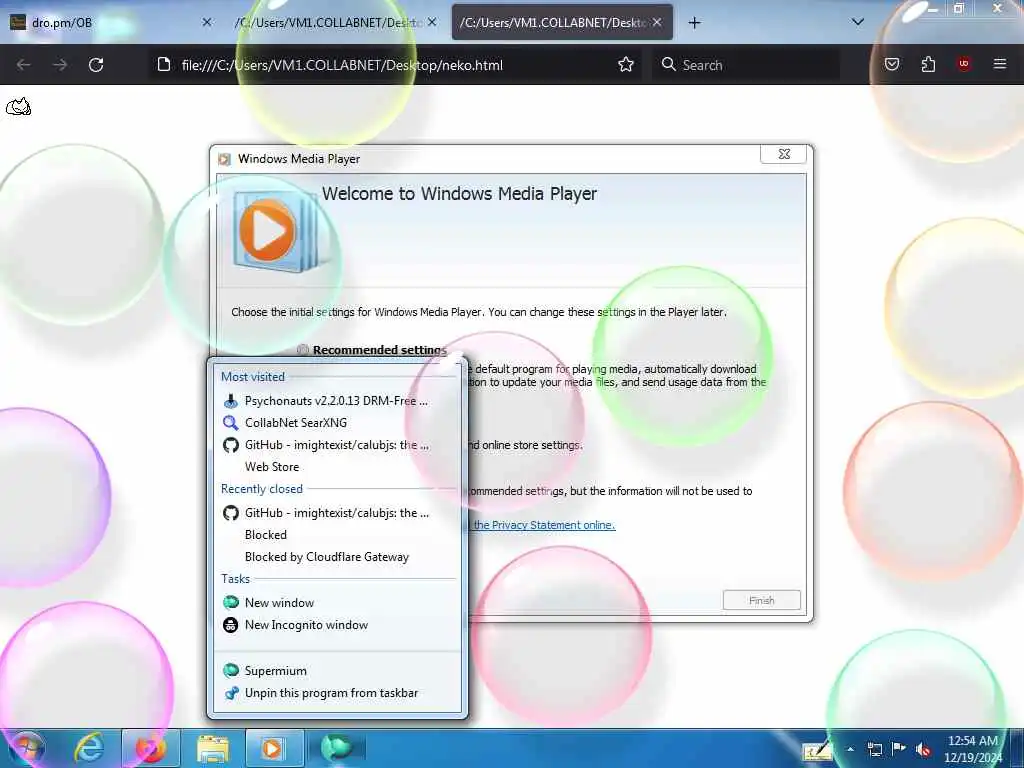Open GitHub calubjs entry under Most visited

tap(337, 445)
